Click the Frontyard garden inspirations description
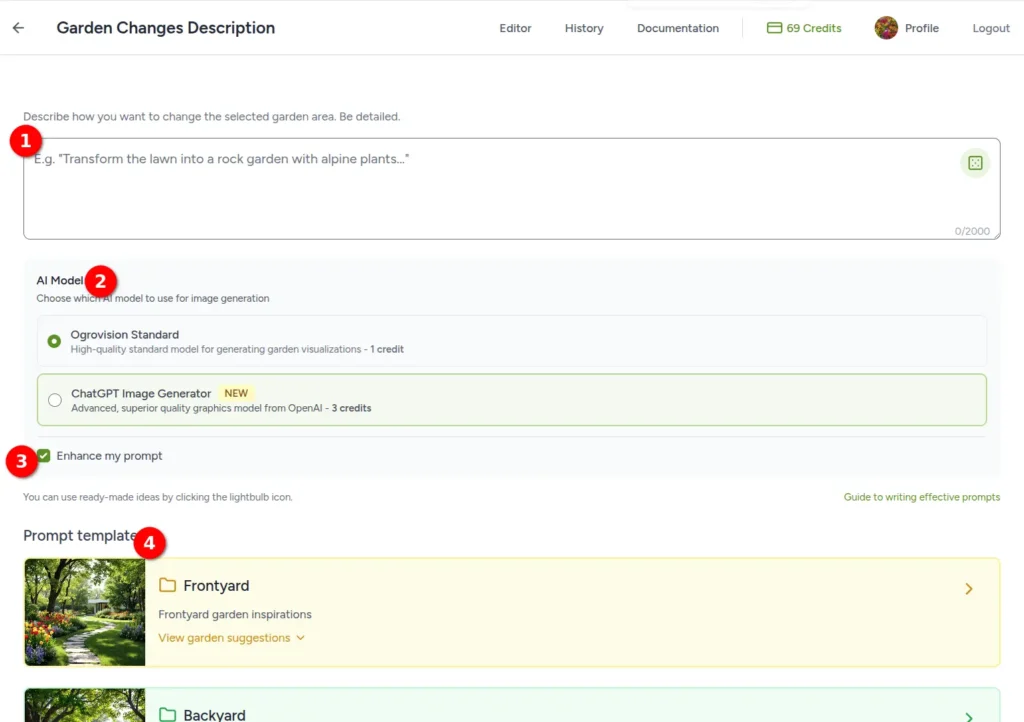The width and height of the screenshot is (1024, 722). point(234,614)
